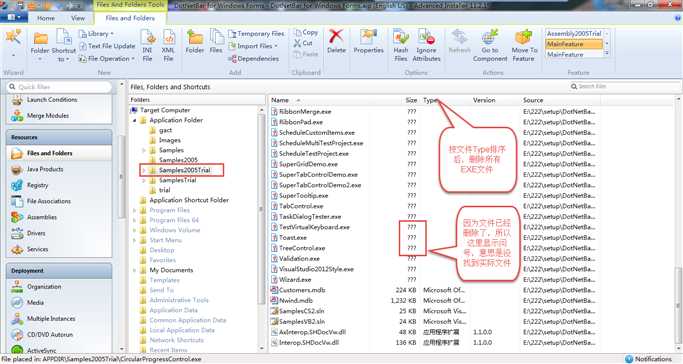Click Copy in the Clipboard group
This screenshot has width=683, height=364.
306,32
